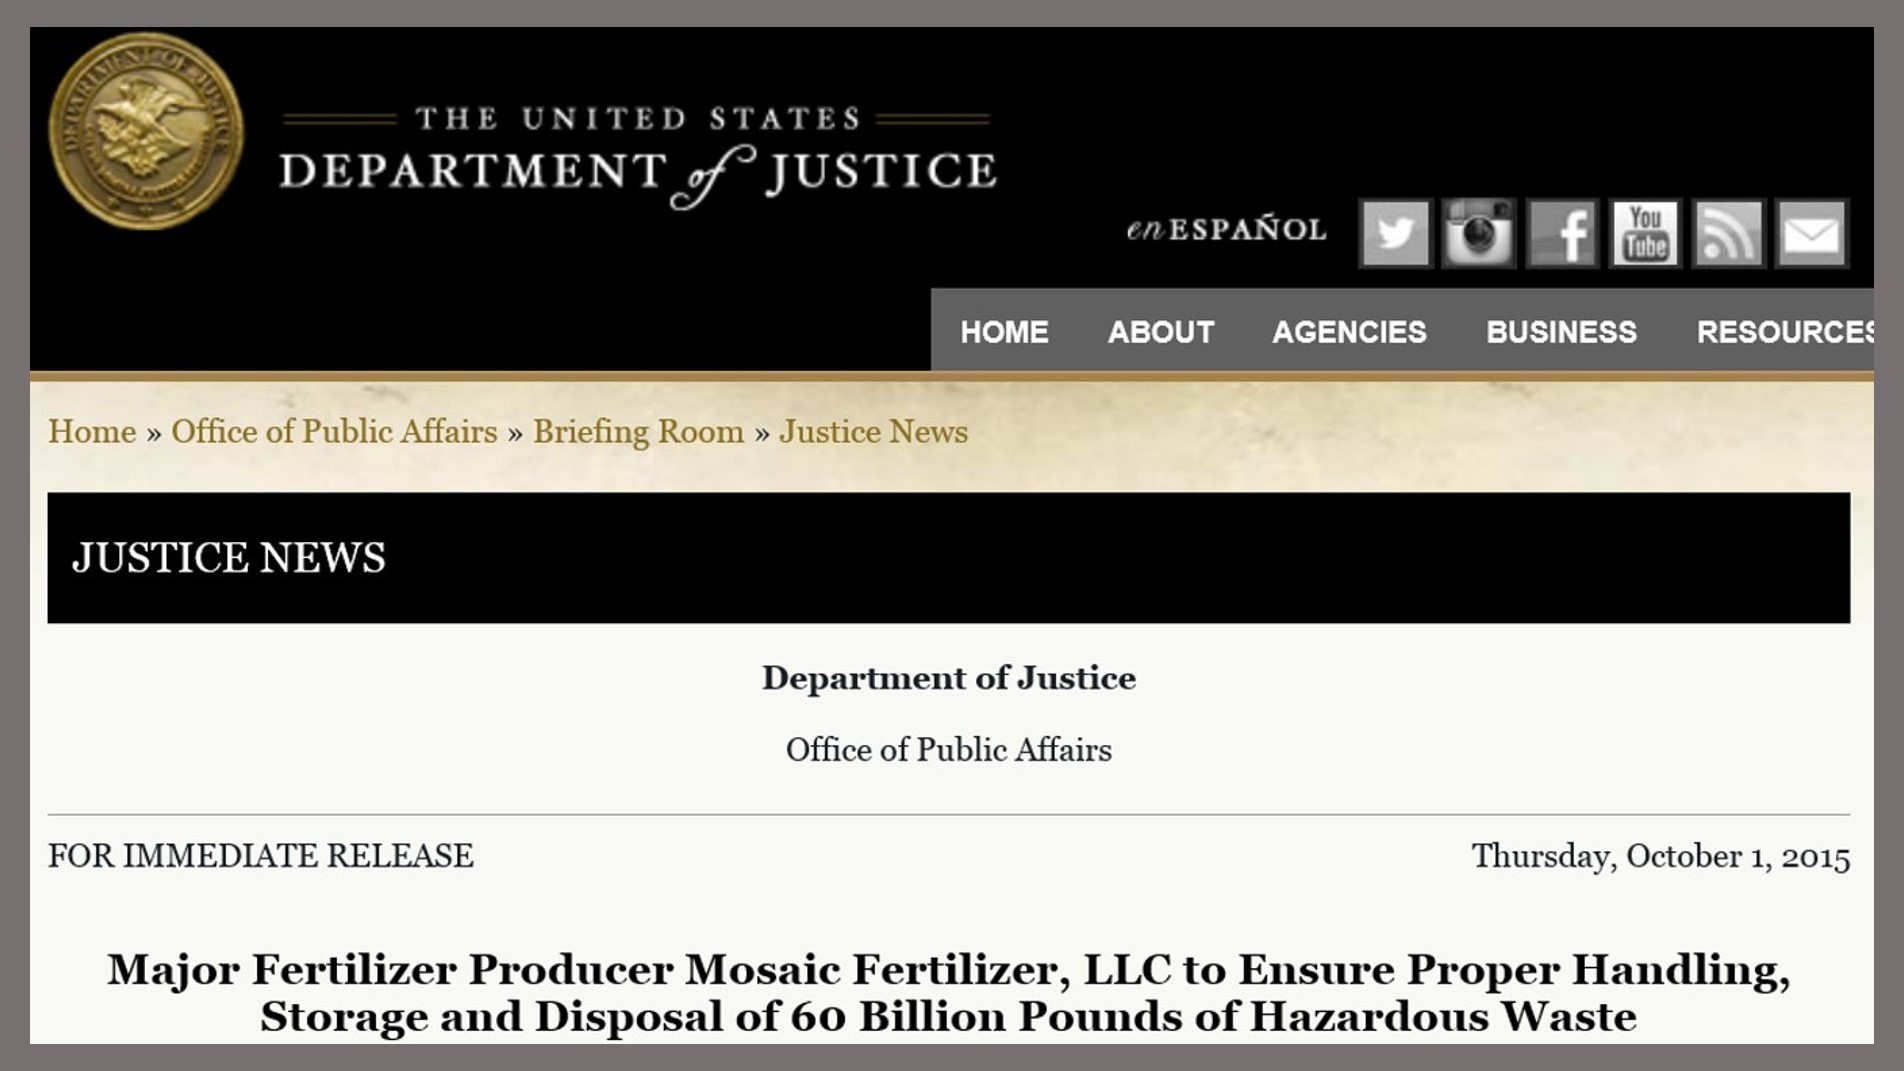Click the RSS feed icon
The image size is (1904, 1071).
[x=1727, y=234]
